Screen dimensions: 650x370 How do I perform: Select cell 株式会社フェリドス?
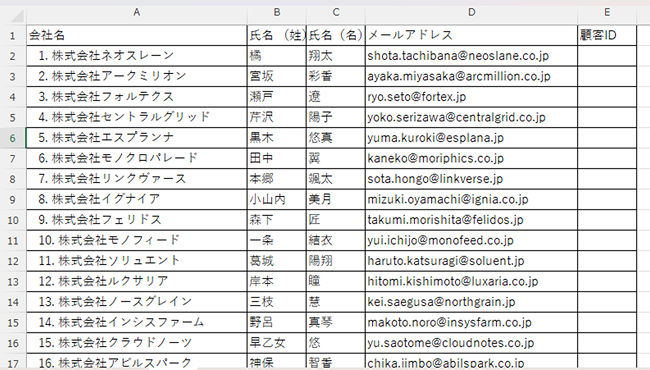pyautogui.click(x=137, y=220)
